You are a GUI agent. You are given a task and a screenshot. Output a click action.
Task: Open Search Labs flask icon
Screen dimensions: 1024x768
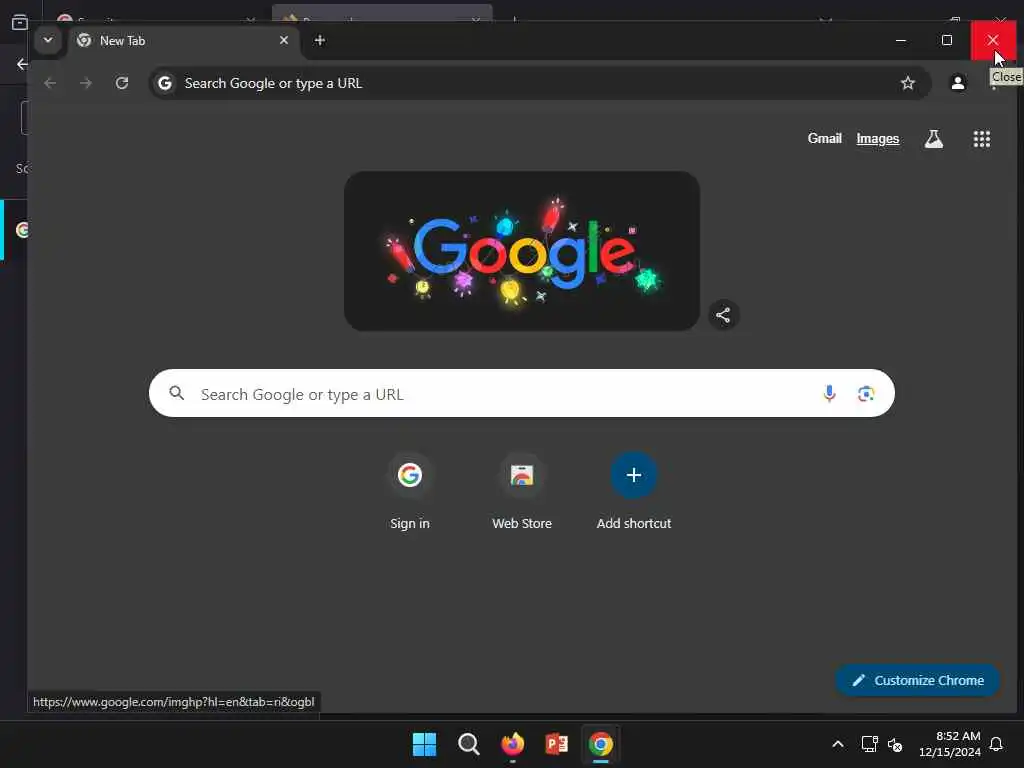click(934, 138)
